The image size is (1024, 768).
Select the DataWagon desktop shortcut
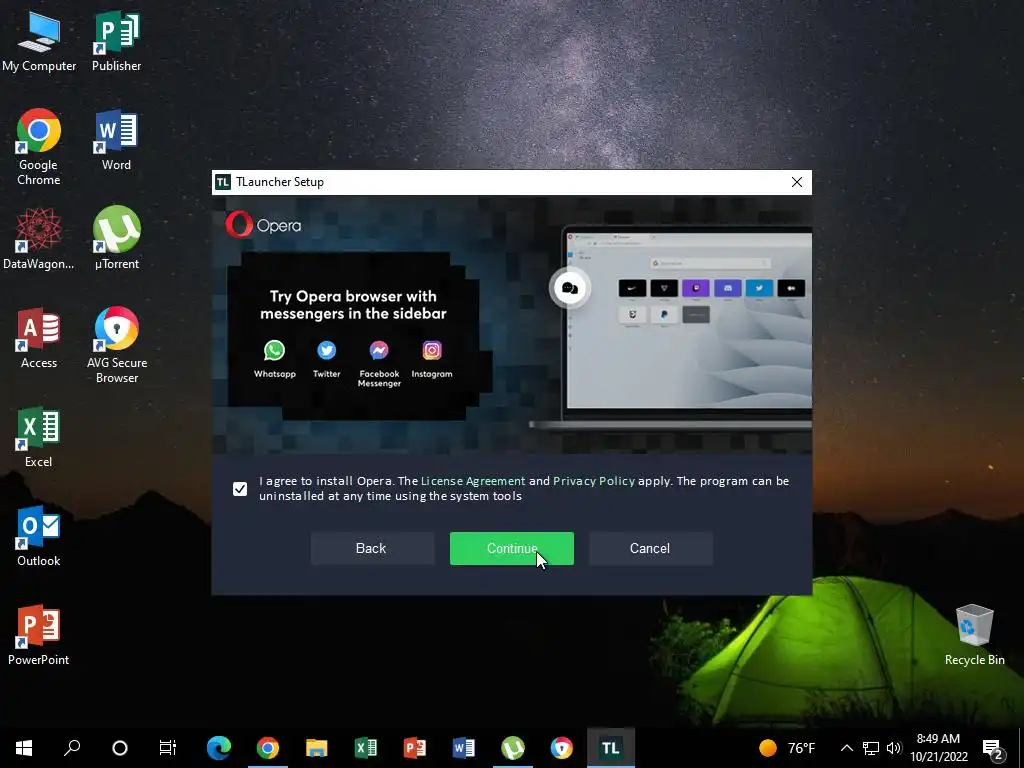click(x=39, y=239)
